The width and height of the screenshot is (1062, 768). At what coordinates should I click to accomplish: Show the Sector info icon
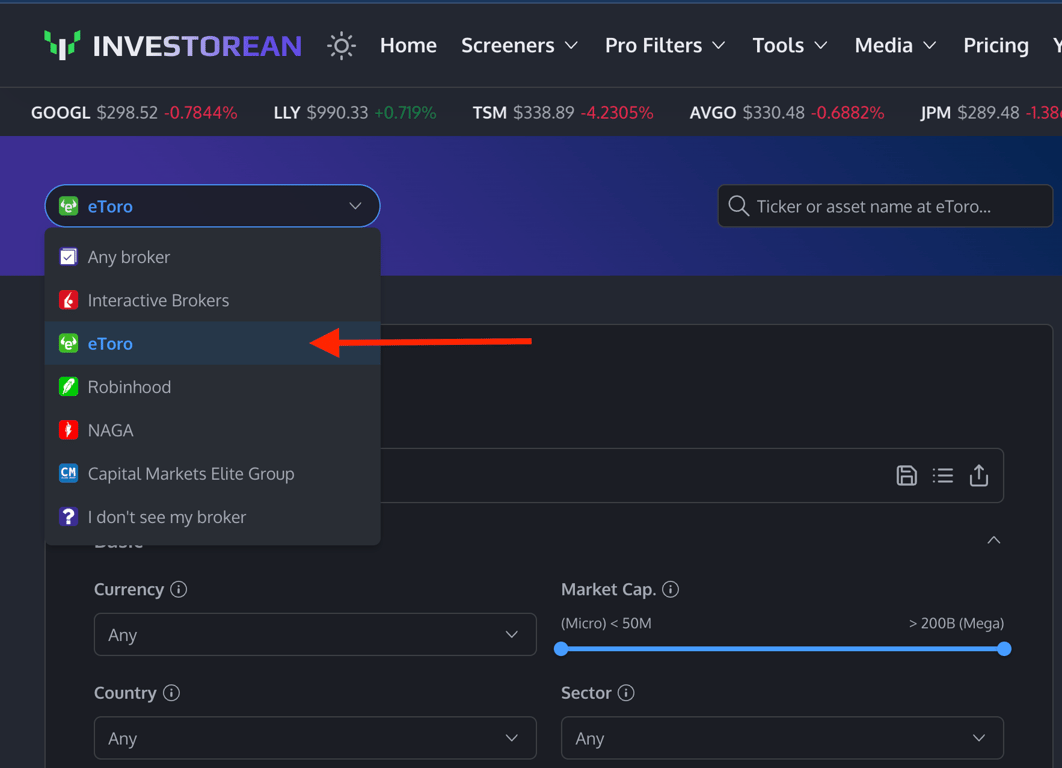point(626,693)
